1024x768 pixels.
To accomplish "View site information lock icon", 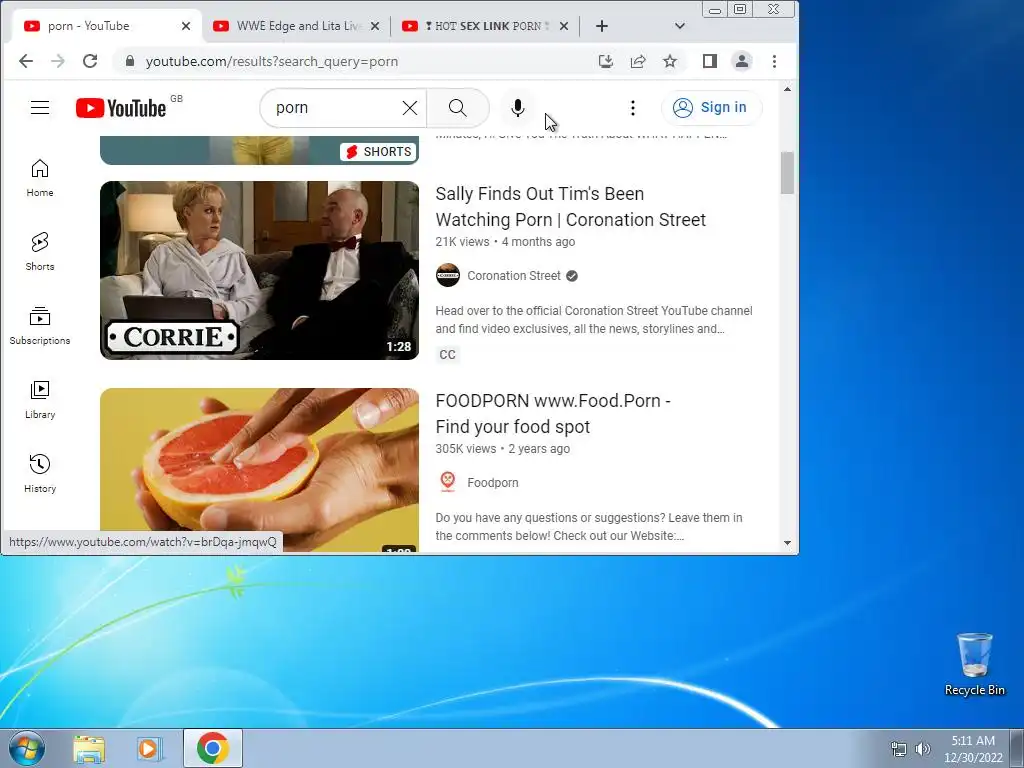I will pos(130,61).
